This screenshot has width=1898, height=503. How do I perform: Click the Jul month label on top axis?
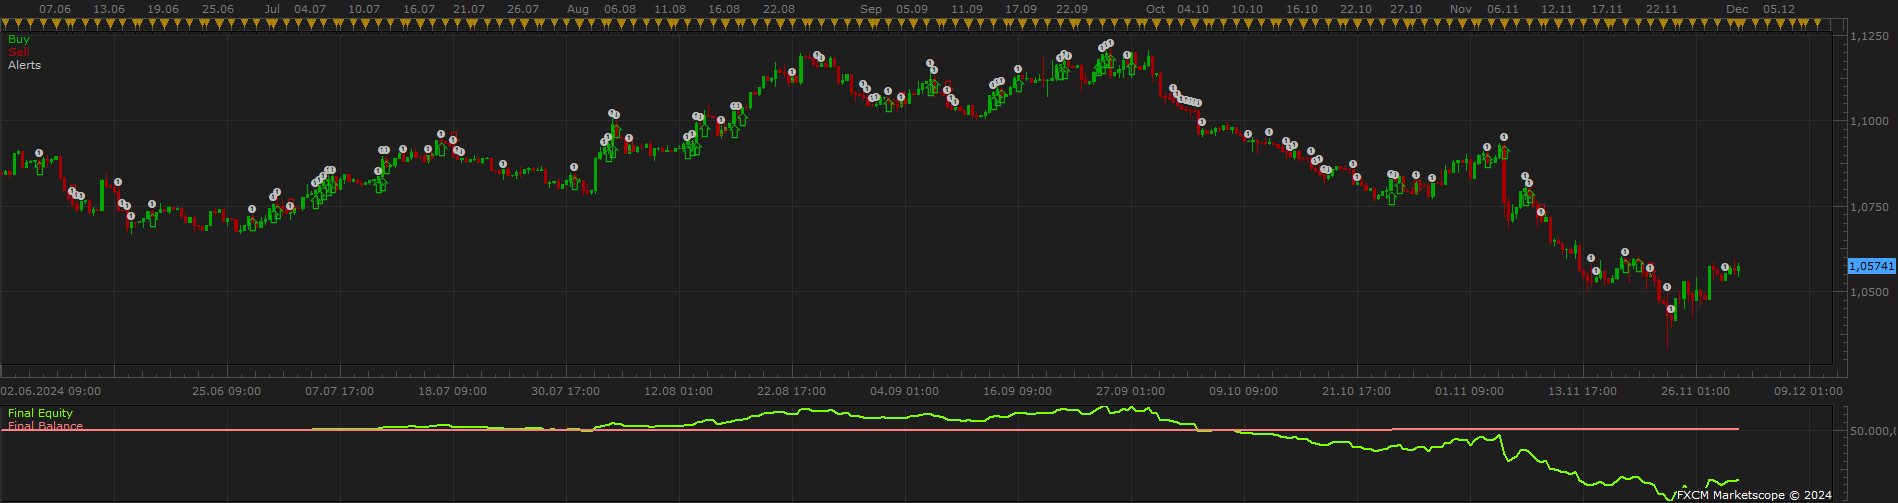[x=273, y=9]
